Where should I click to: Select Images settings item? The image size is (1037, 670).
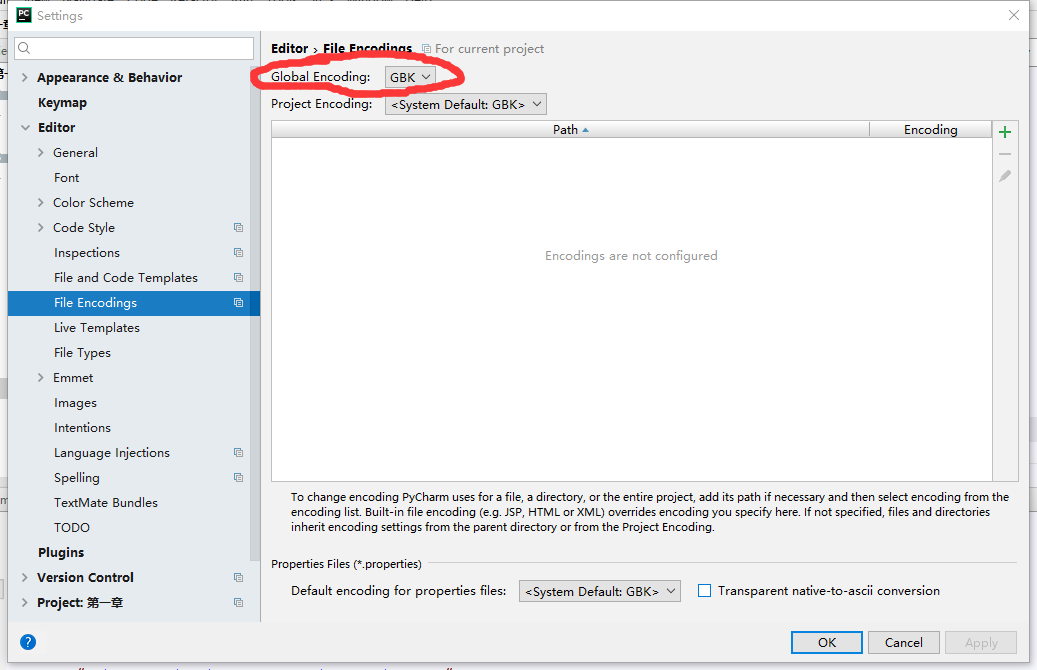click(x=75, y=403)
